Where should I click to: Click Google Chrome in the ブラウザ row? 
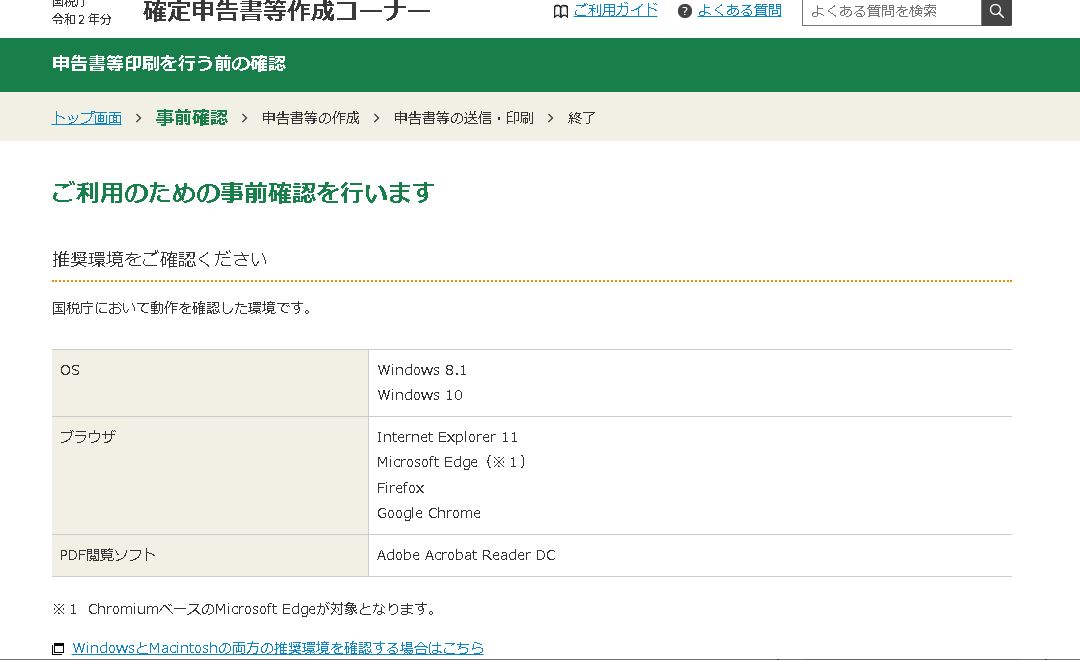429,513
